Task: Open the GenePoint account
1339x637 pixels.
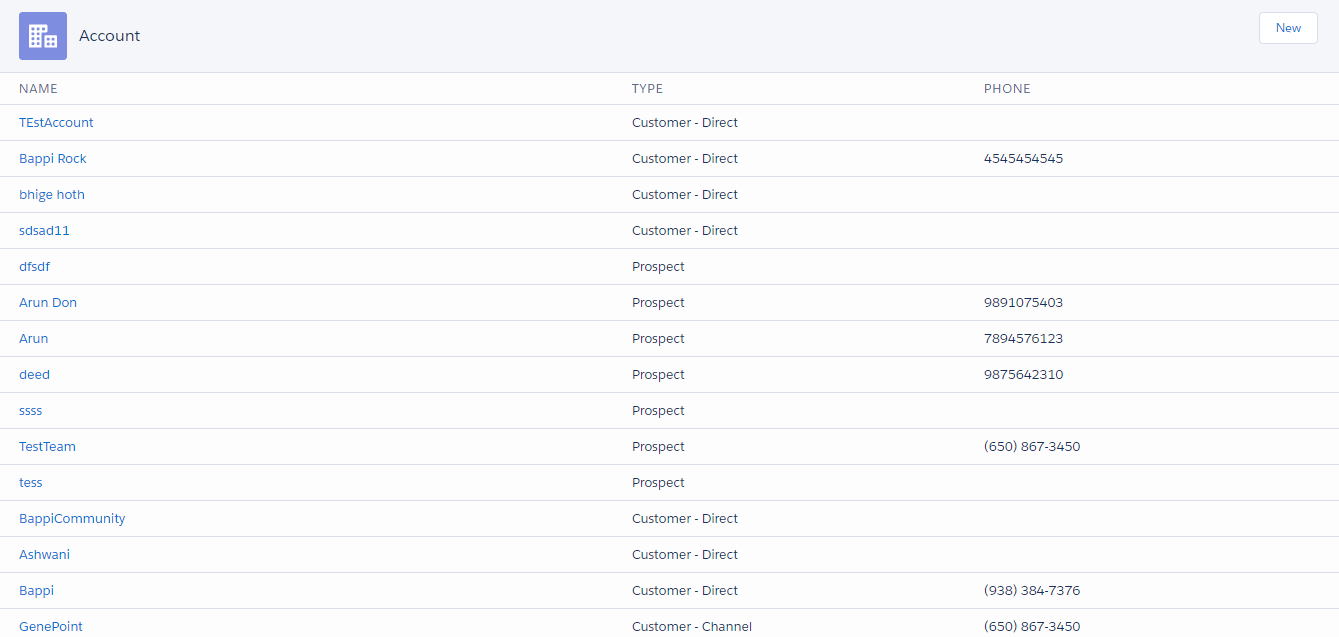Action: pyautogui.click(x=51, y=627)
